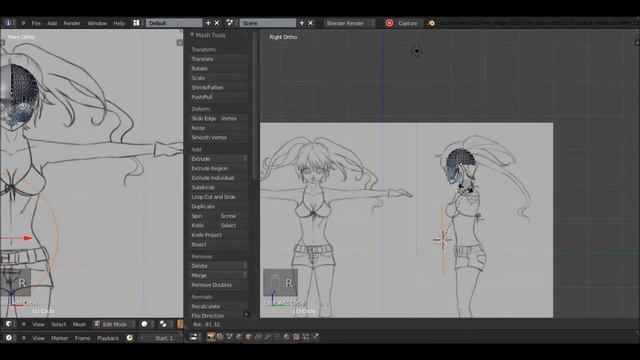This screenshot has height=360, width=640.
Task: Collapse the Mesh Tools panel
Action: click(x=192, y=35)
